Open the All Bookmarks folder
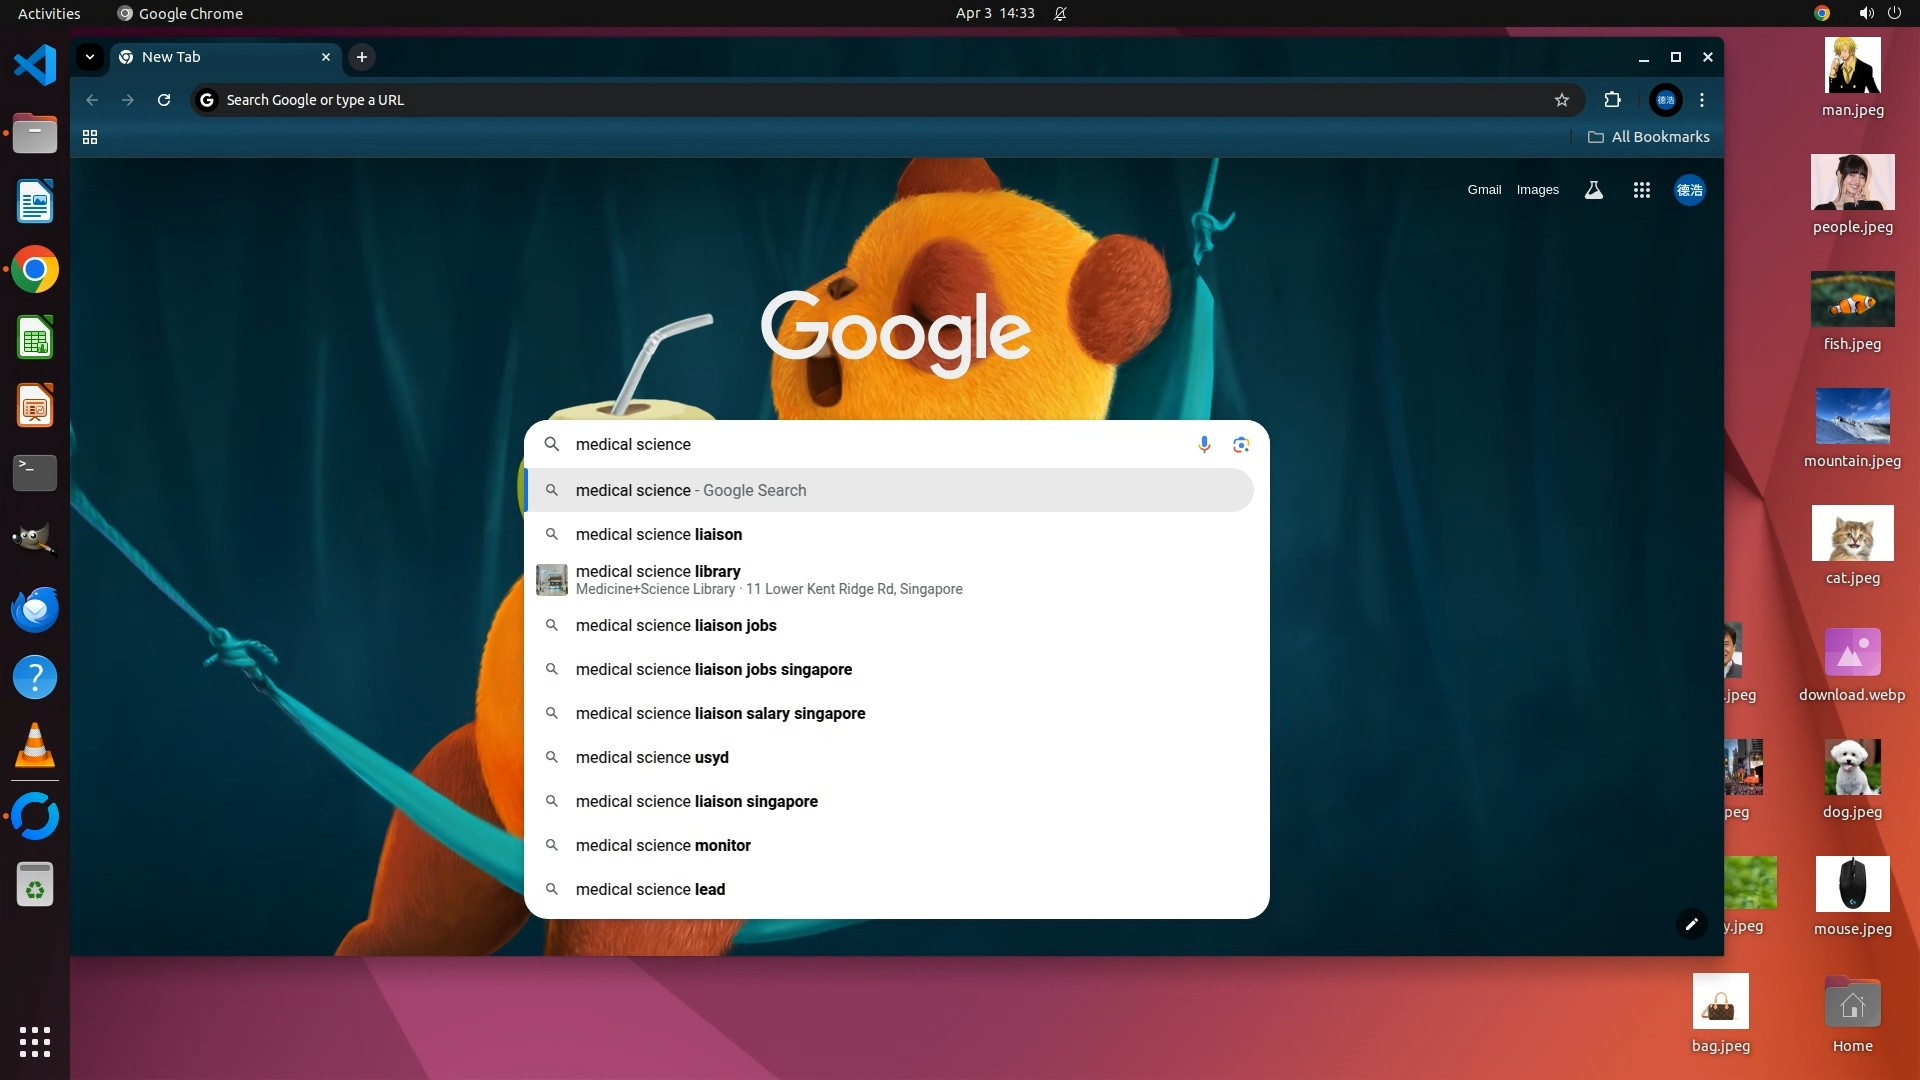 [1649, 137]
